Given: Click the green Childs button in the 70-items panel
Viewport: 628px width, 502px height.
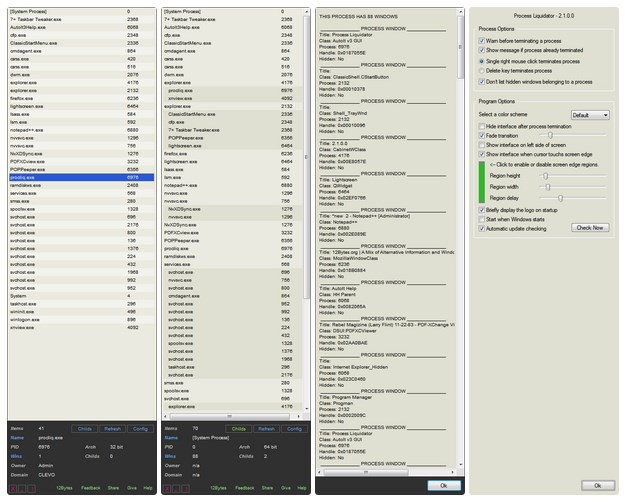Looking at the screenshot, I should coord(239,429).
